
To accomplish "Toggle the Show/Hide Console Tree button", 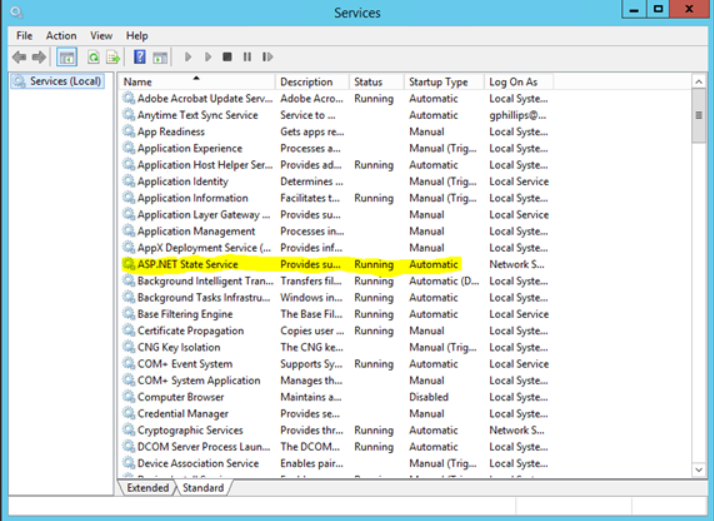I will pos(67,57).
